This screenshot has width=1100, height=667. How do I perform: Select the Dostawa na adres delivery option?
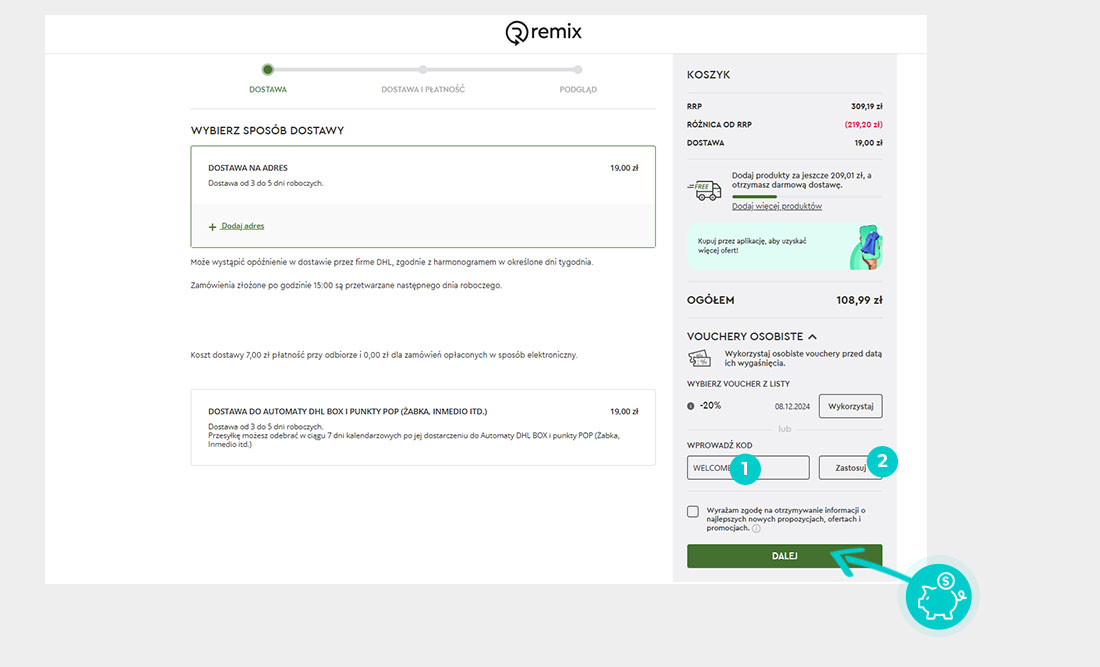(423, 196)
